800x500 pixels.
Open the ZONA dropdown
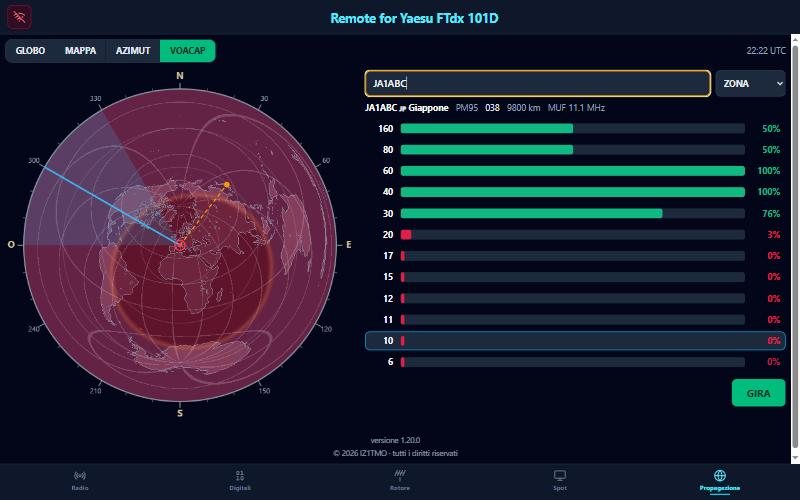point(750,84)
